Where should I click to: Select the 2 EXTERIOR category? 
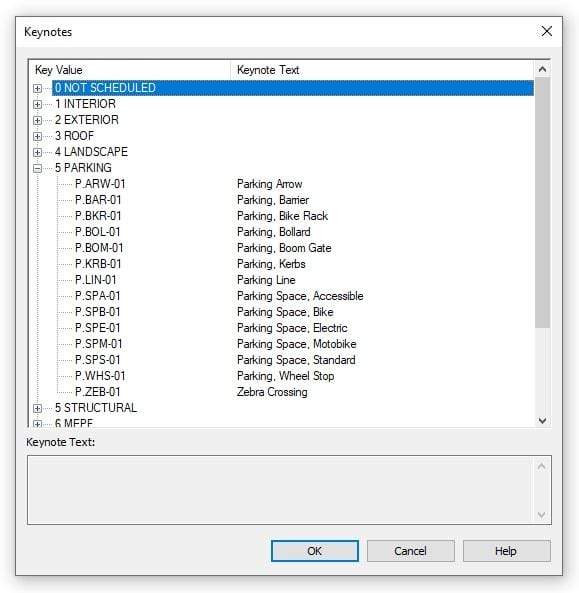click(x=87, y=120)
